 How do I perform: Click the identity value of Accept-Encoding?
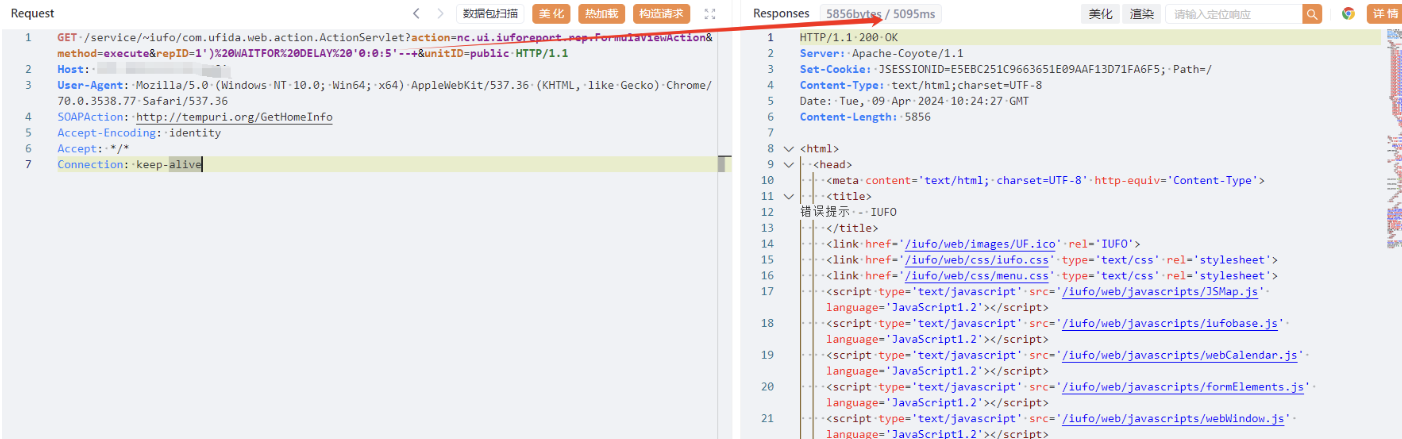pos(195,133)
